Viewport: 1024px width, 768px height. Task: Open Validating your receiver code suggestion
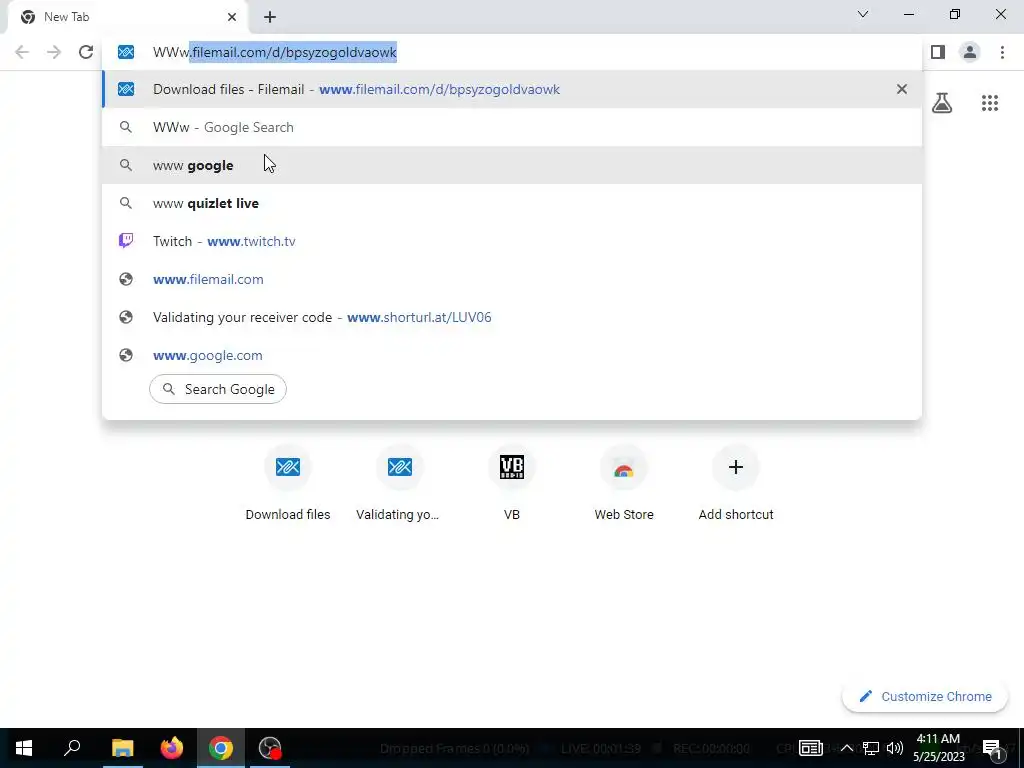[x=512, y=317]
